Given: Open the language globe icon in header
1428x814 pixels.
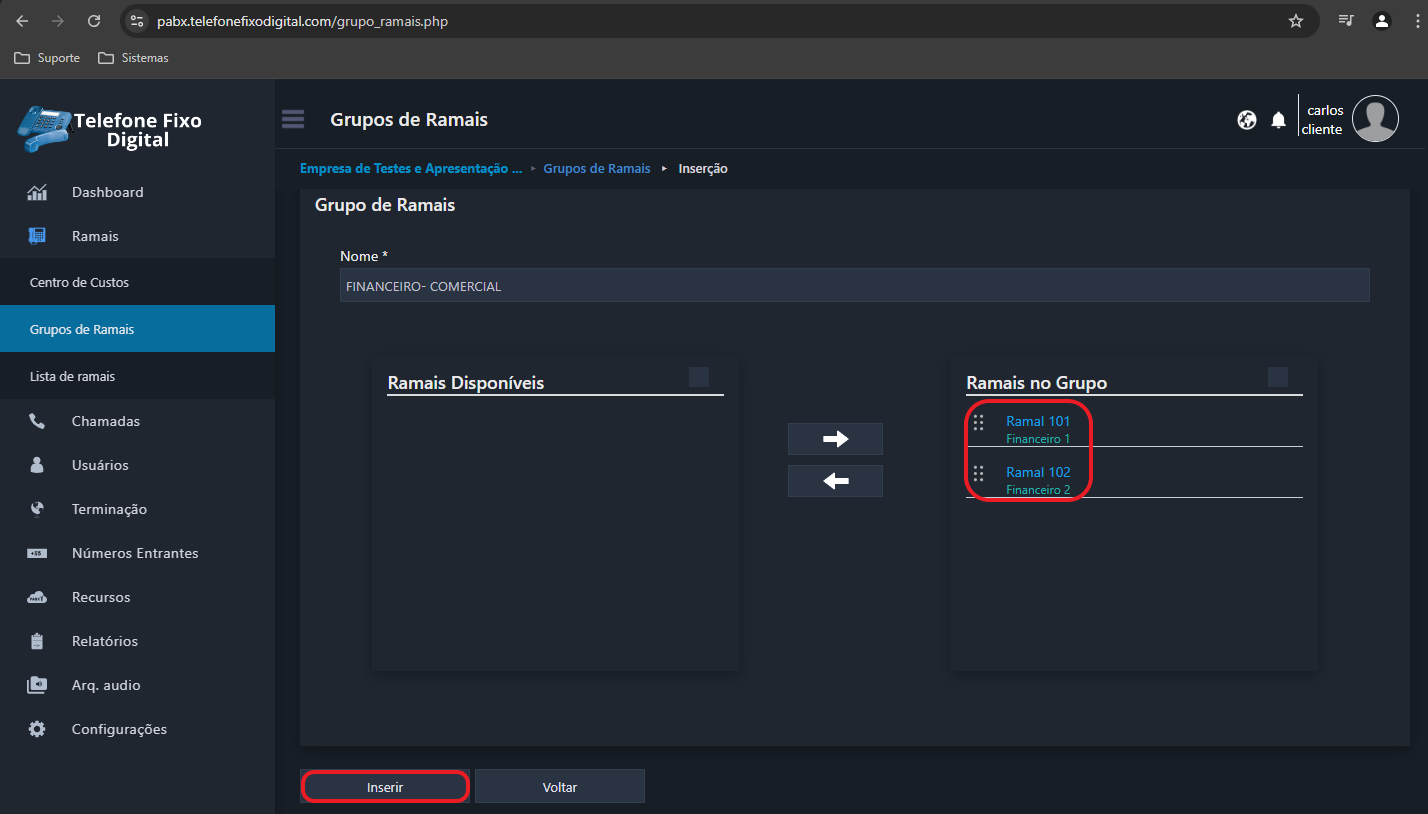Looking at the screenshot, I should pos(1246,120).
